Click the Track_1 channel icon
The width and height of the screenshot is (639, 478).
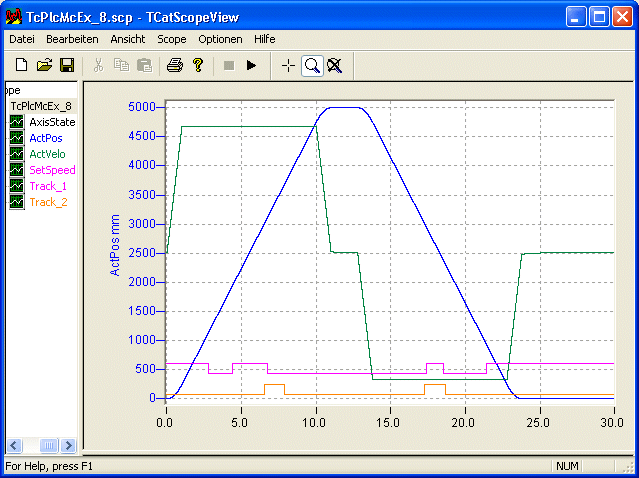(17, 186)
